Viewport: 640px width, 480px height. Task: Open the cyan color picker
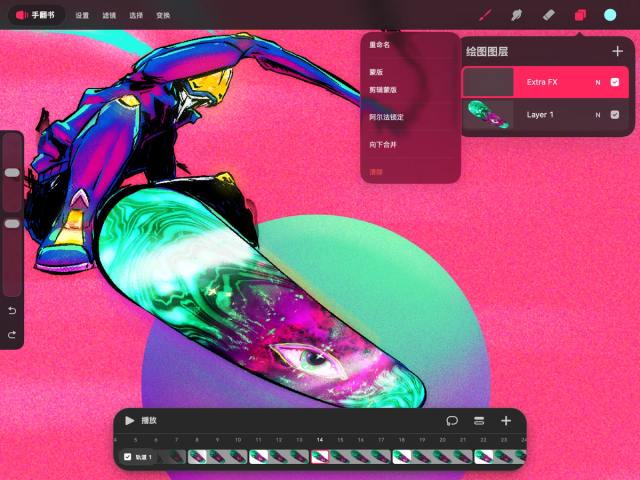pos(610,16)
